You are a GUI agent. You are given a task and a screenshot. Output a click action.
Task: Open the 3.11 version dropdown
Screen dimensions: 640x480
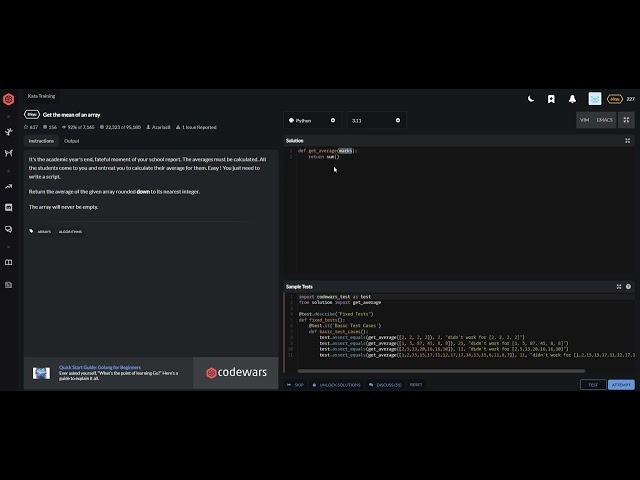click(x=376, y=120)
